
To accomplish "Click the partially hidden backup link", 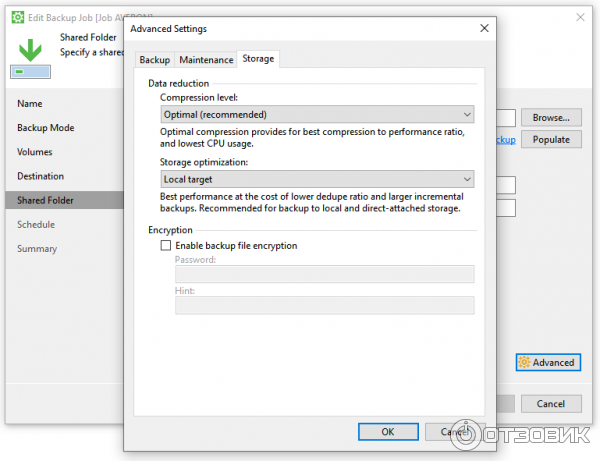I will (506, 140).
